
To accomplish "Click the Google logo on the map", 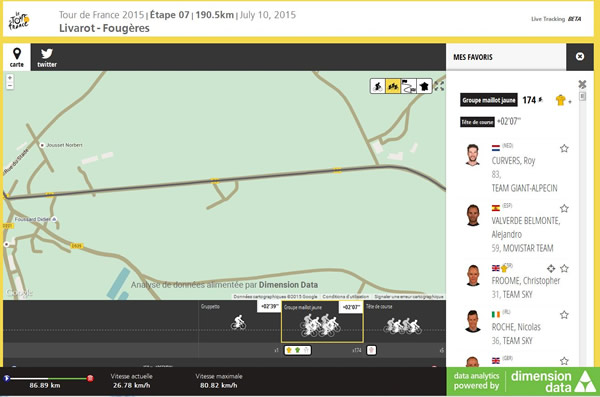I will coord(19,293).
